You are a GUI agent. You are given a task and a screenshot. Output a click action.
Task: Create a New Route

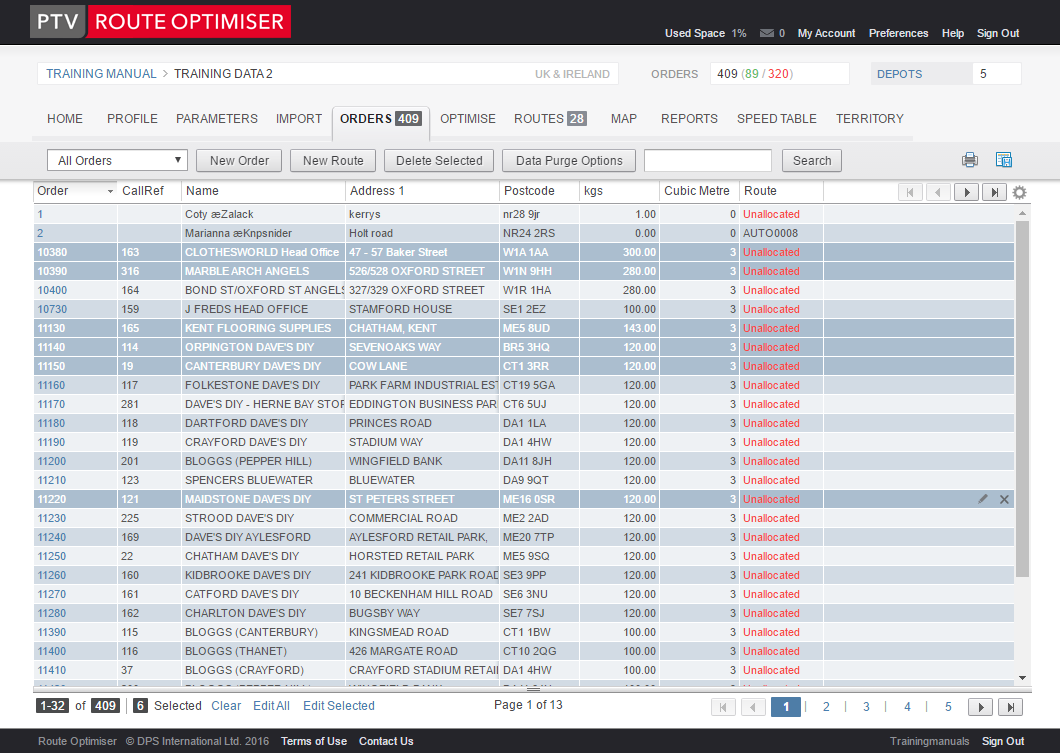333,161
